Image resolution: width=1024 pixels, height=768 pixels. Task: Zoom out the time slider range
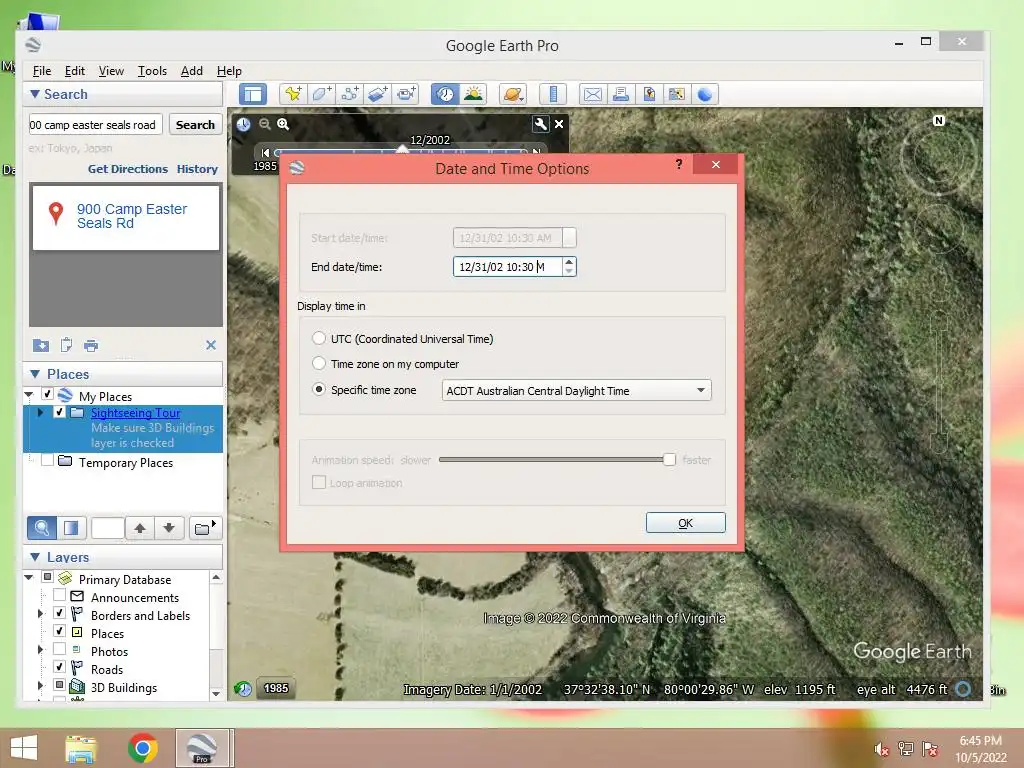coord(264,124)
